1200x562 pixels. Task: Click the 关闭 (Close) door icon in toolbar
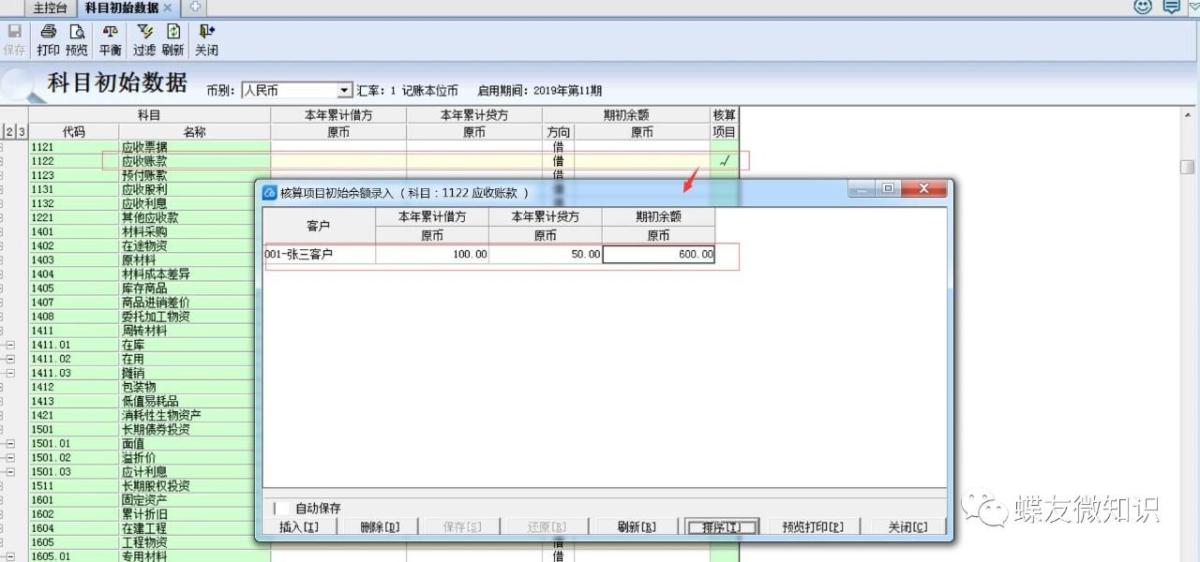(x=206, y=39)
